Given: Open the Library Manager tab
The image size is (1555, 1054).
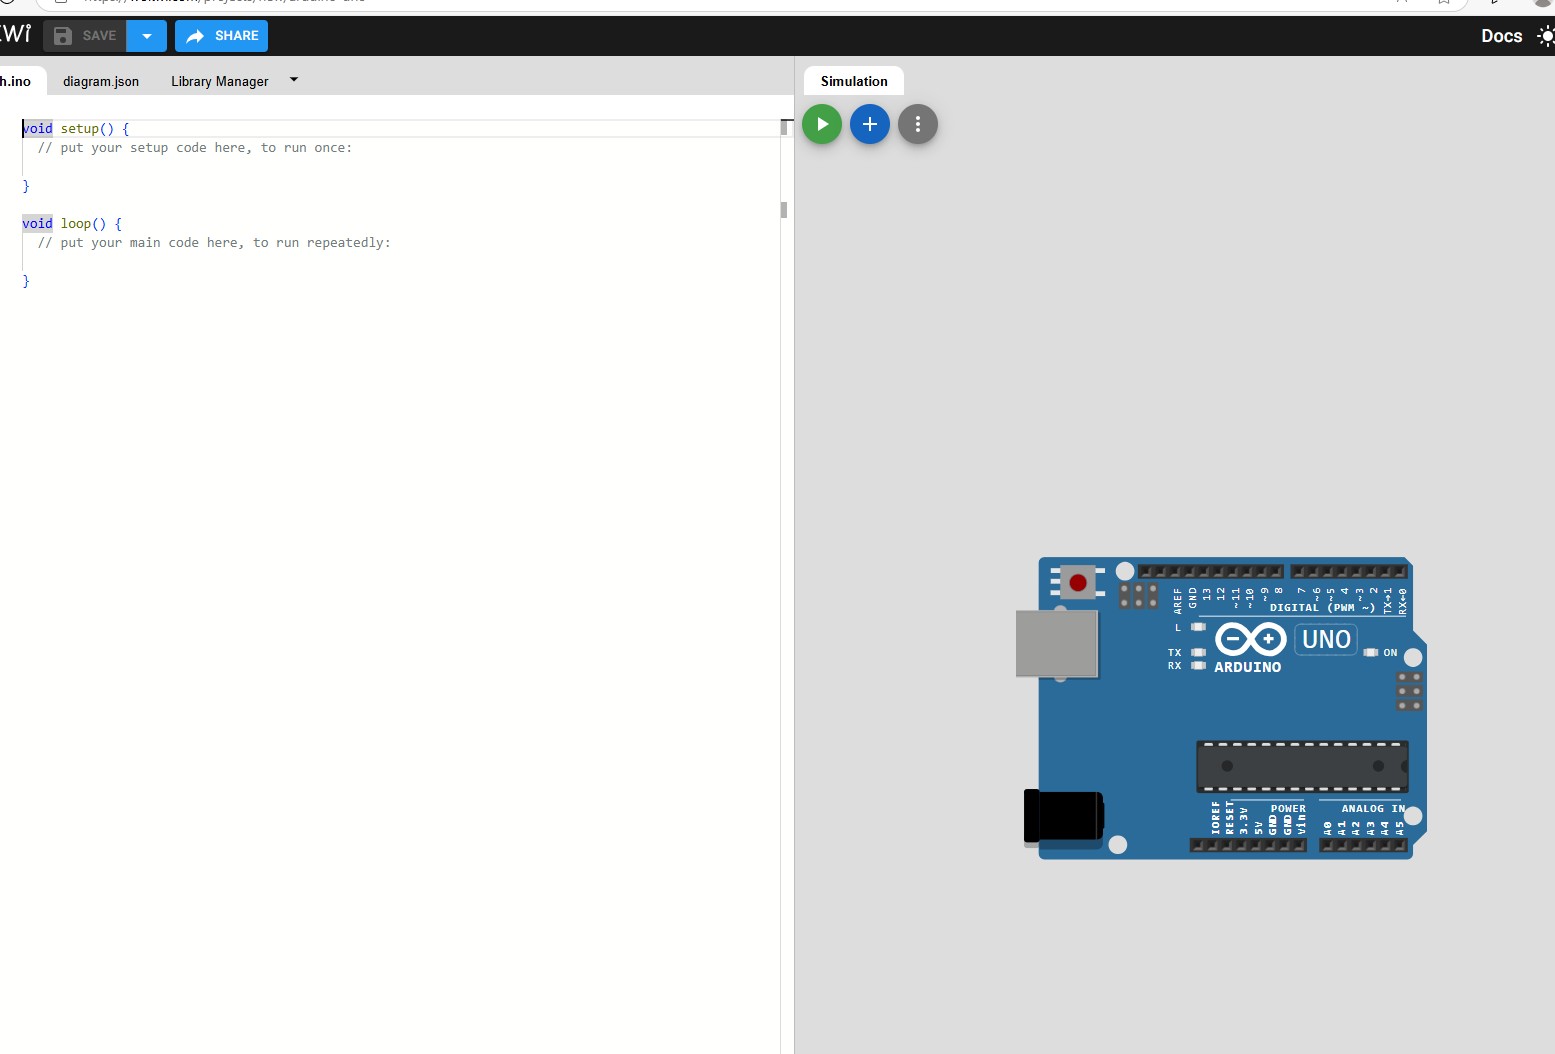Looking at the screenshot, I should point(220,81).
